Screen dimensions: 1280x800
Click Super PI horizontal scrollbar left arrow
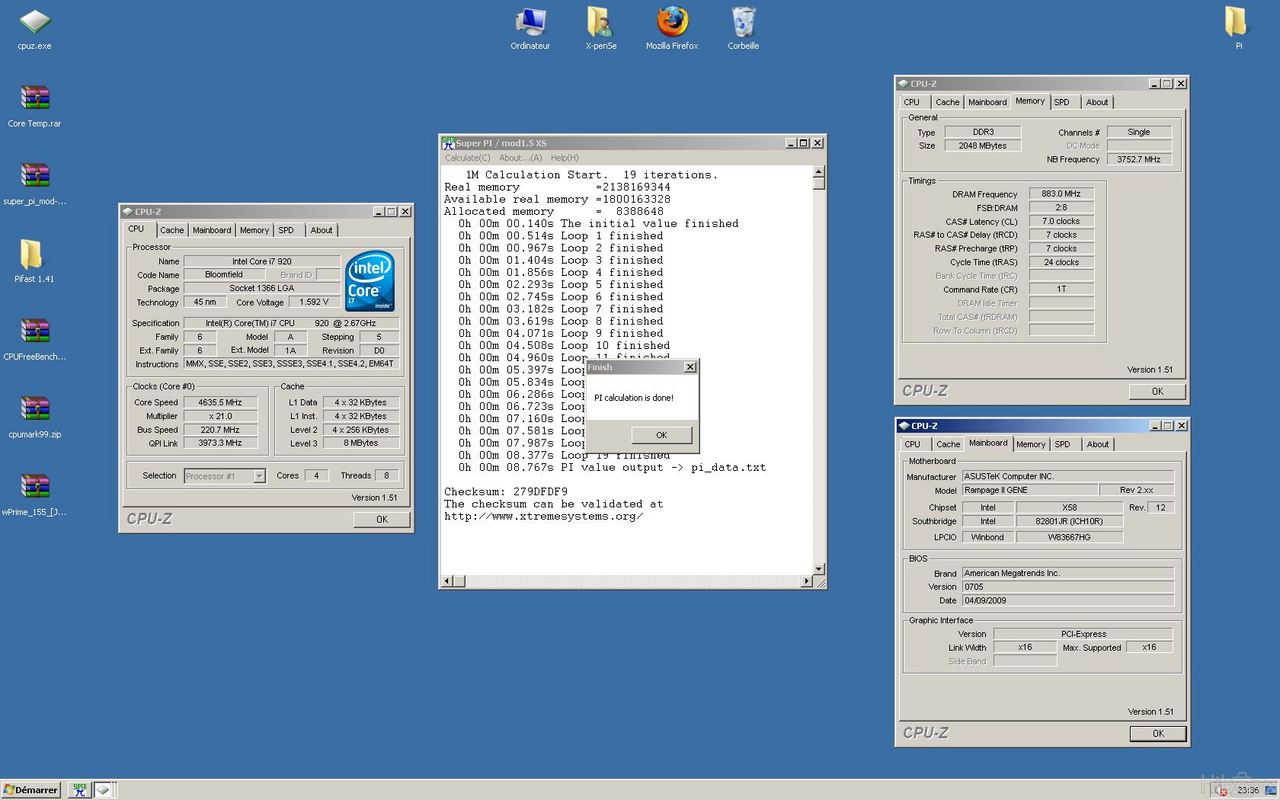447,581
